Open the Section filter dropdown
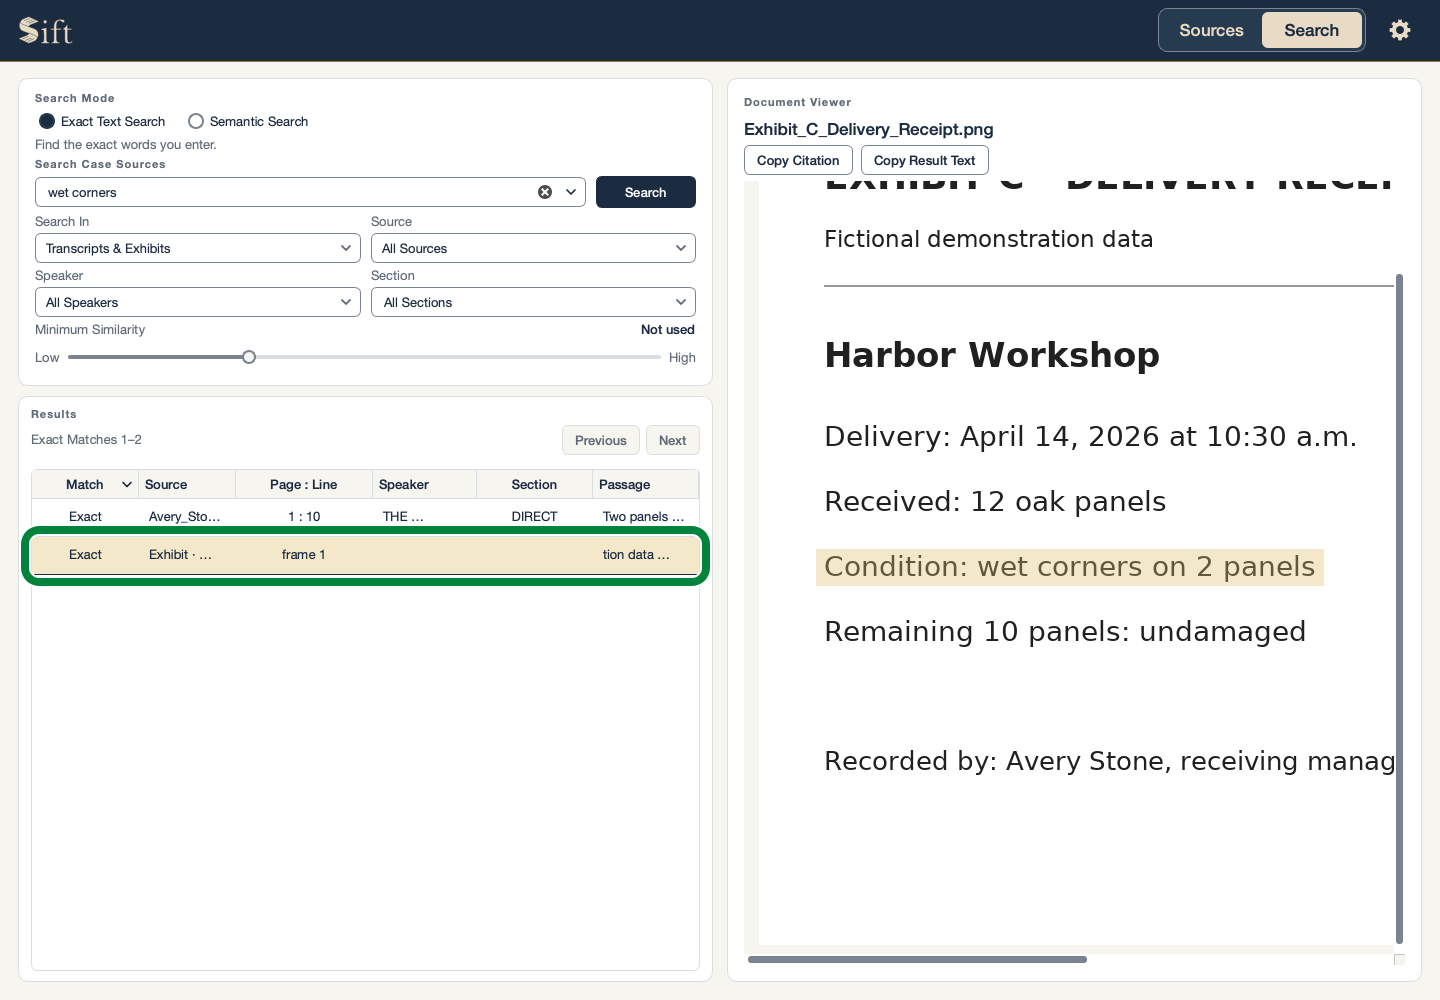 (x=533, y=302)
